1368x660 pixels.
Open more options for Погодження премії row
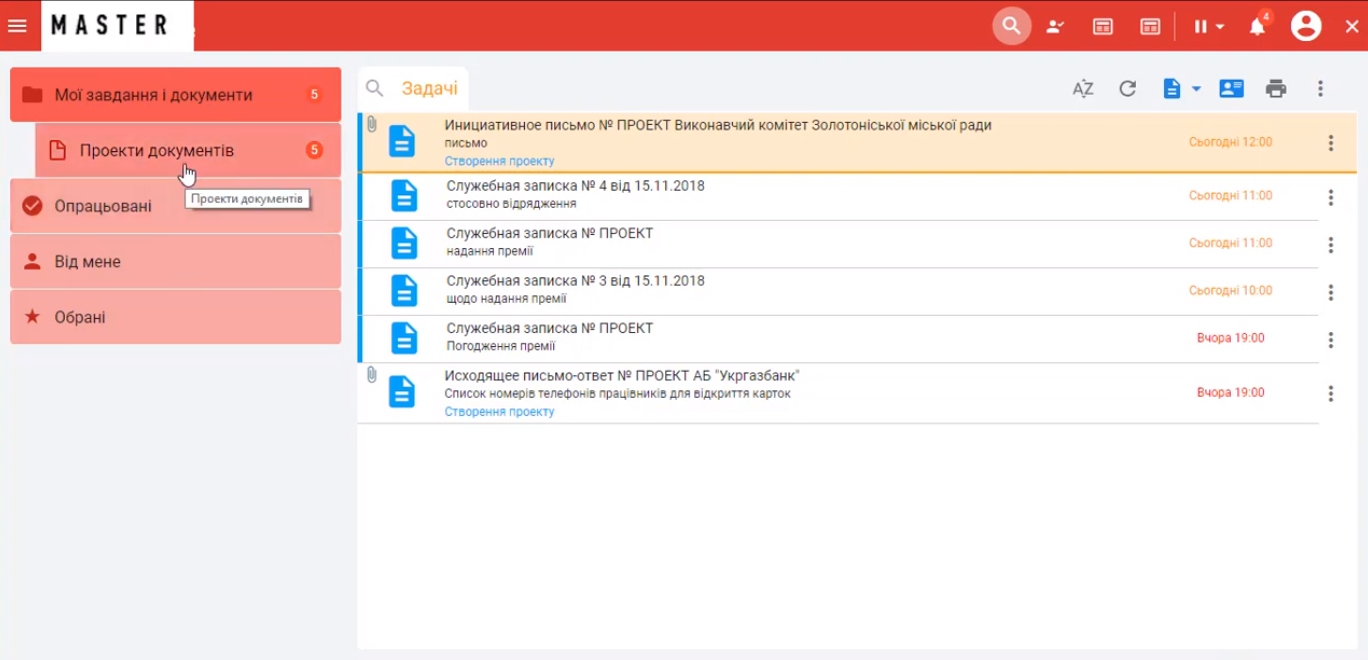pyautogui.click(x=1331, y=340)
